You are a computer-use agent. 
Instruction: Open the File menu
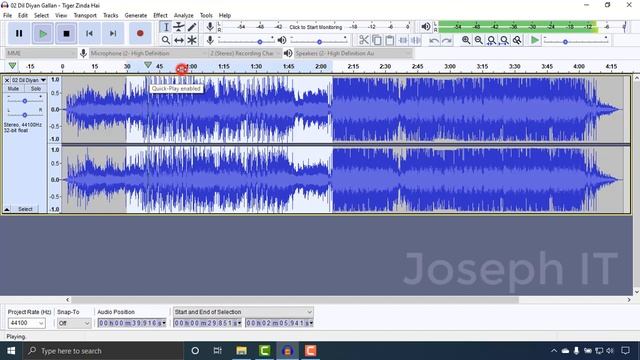(7, 16)
